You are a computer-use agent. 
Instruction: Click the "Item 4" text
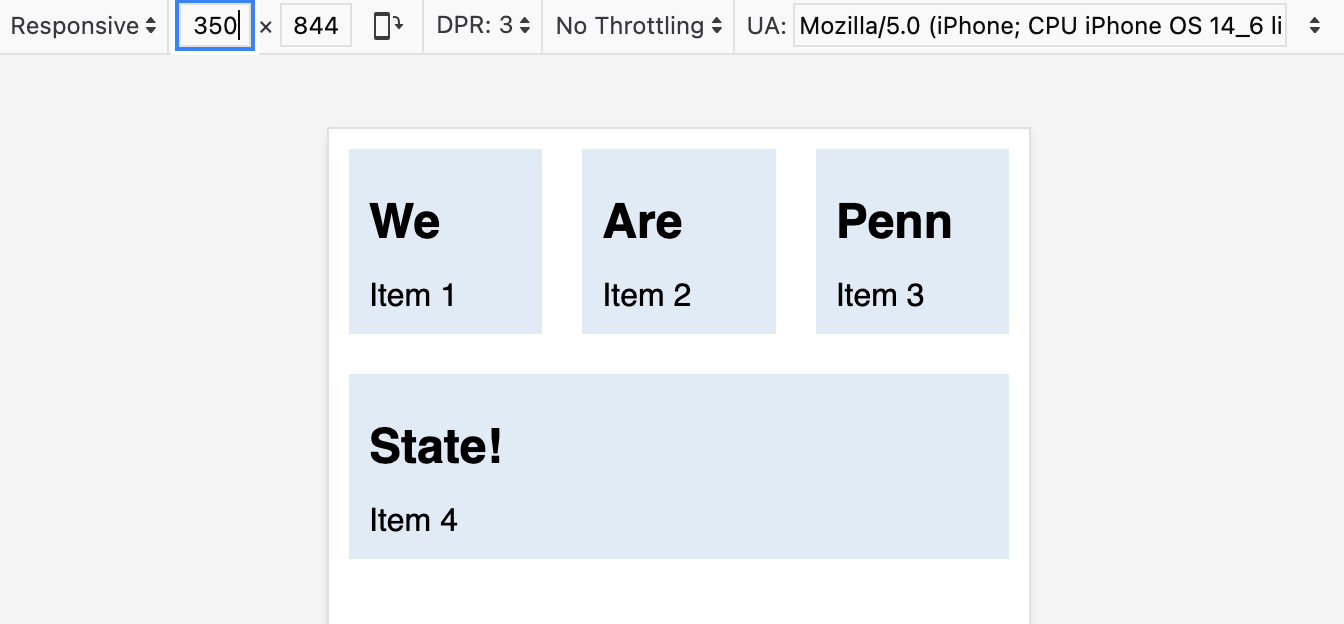pos(413,520)
